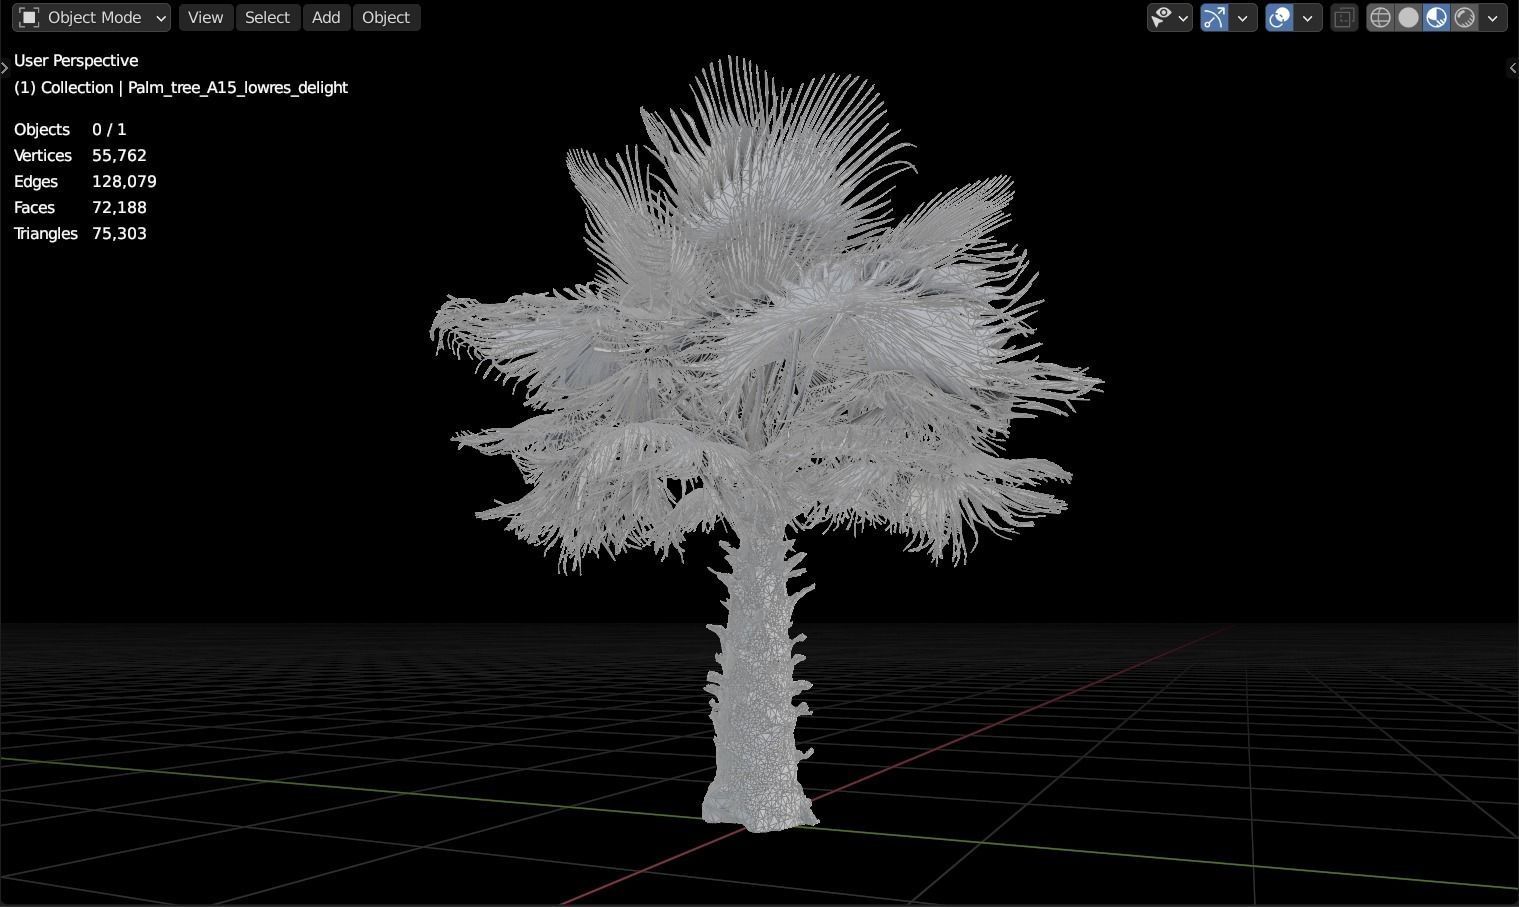This screenshot has width=1519, height=907.
Task: Click the Objects count '0 / 1'
Action: (x=109, y=129)
